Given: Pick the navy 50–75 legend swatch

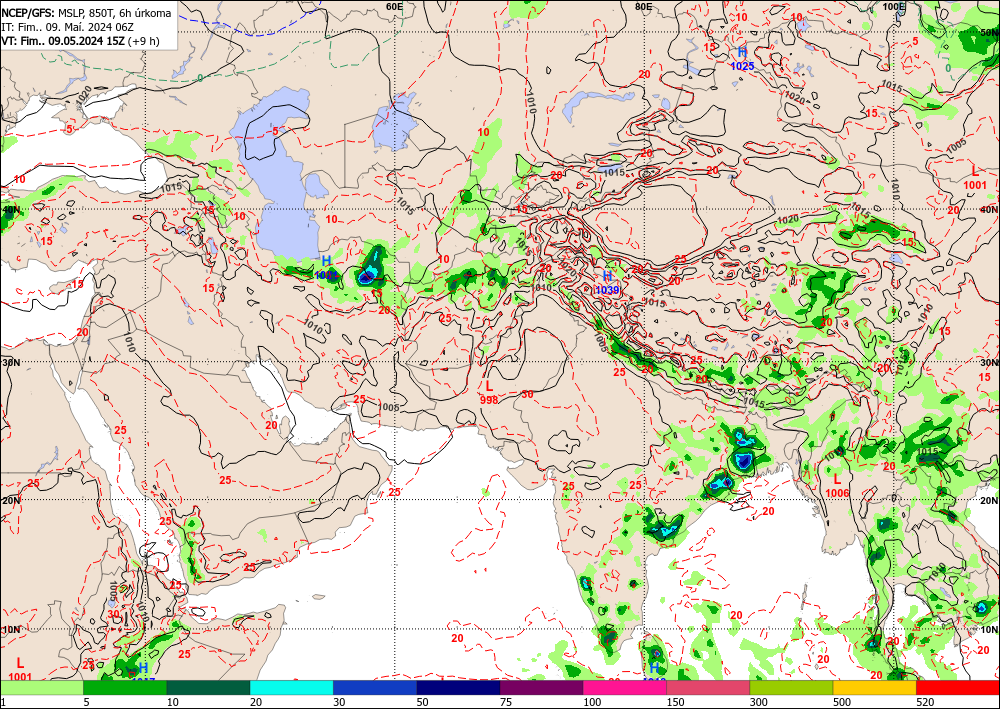Looking at the screenshot, I should [x=459, y=688].
